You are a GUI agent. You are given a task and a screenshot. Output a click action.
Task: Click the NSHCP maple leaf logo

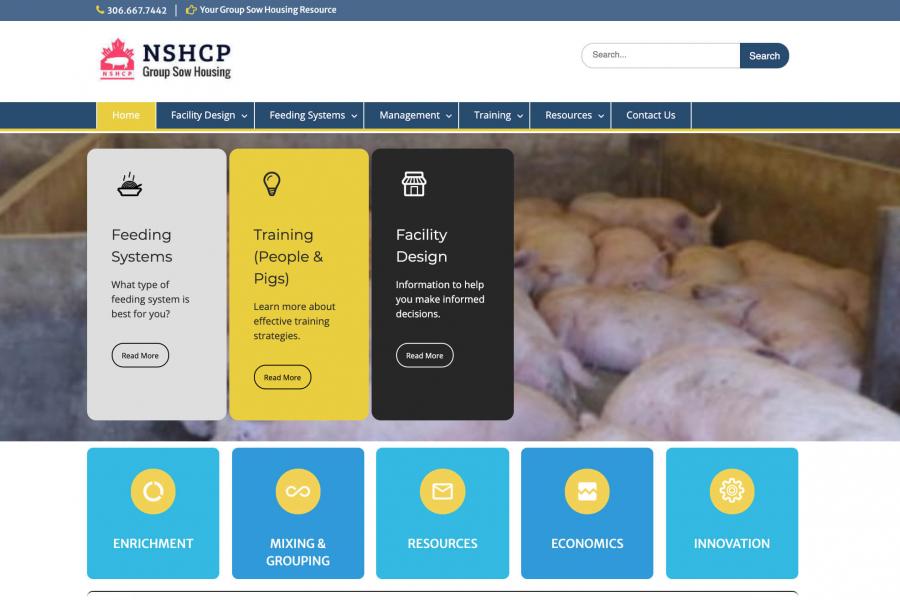[117, 59]
